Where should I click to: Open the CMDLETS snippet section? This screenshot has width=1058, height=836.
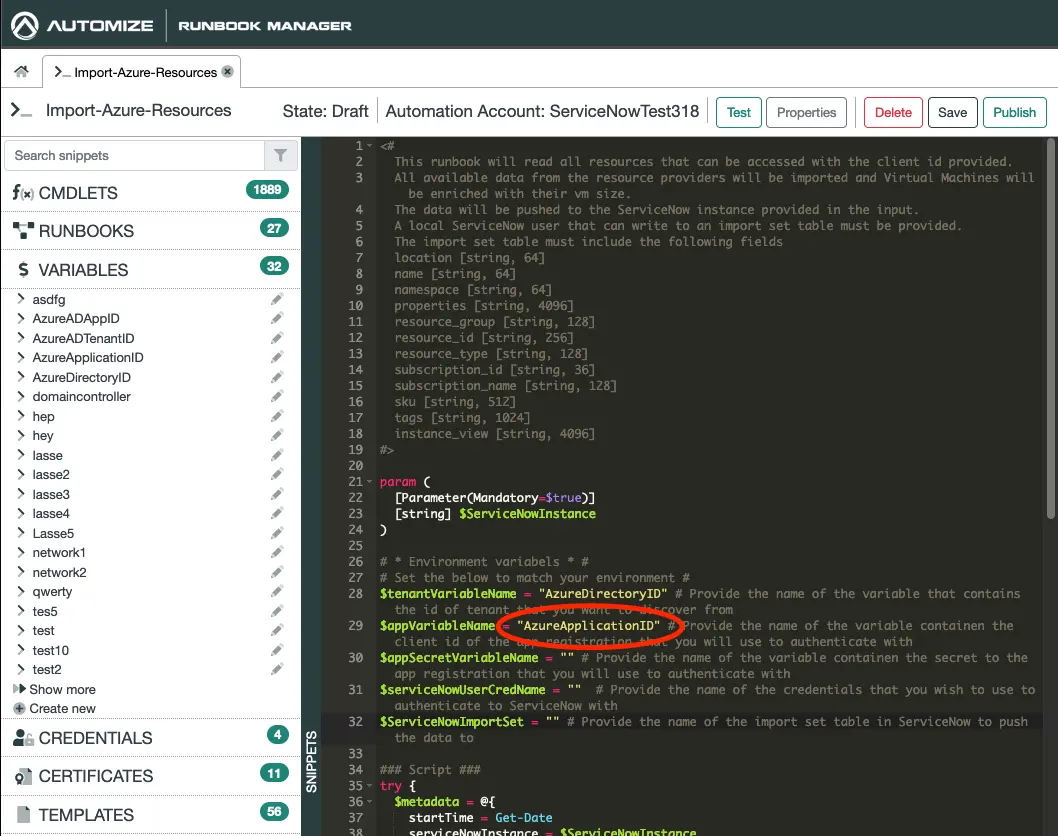pyautogui.click(x=151, y=193)
